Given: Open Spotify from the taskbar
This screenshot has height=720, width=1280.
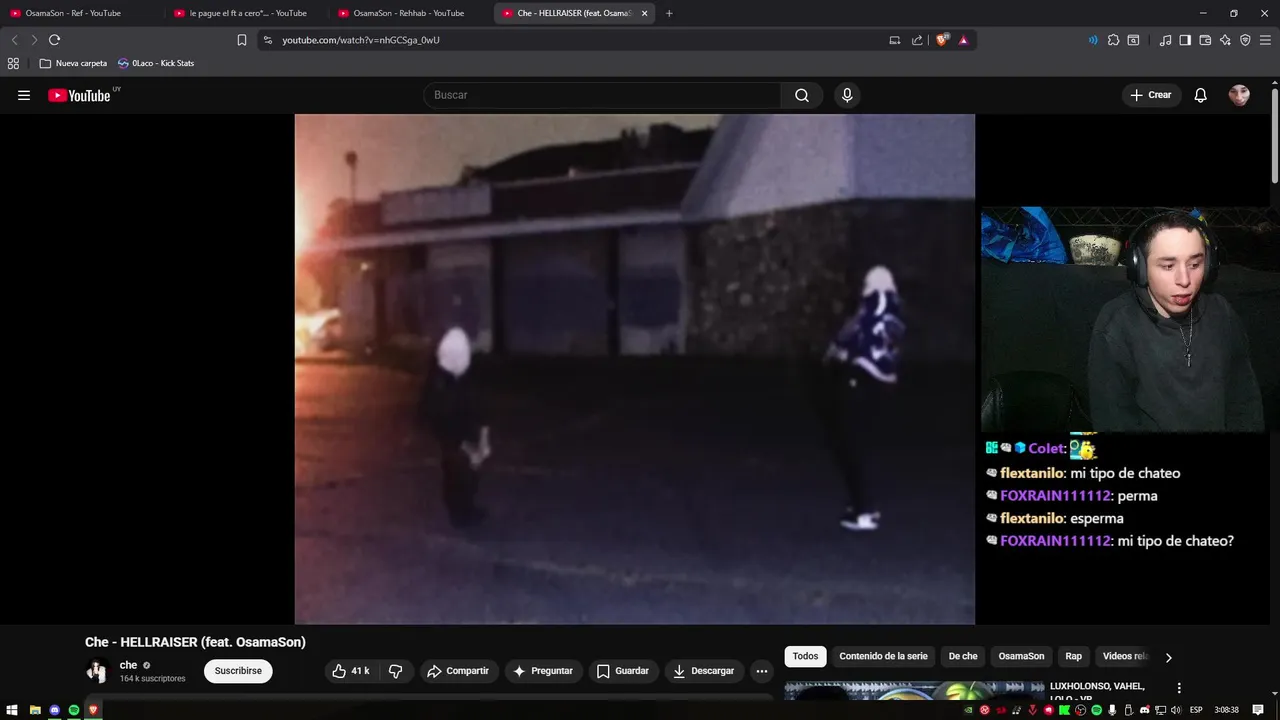Looking at the screenshot, I should click(74, 710).
